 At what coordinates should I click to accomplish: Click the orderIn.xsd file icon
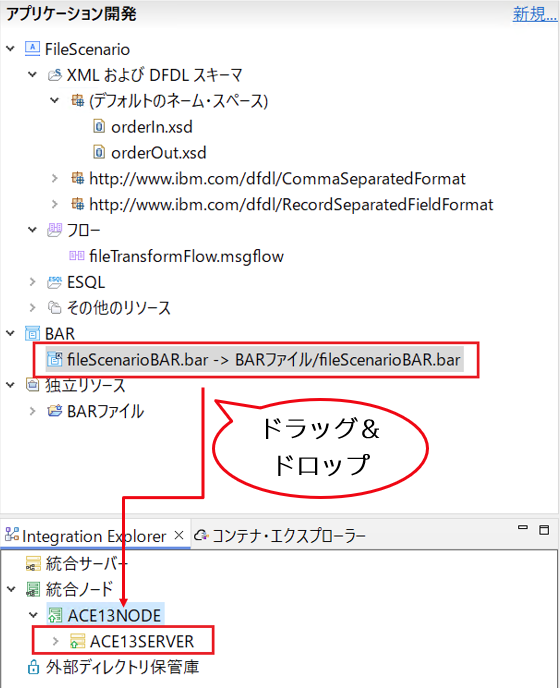tap(99, 127)
